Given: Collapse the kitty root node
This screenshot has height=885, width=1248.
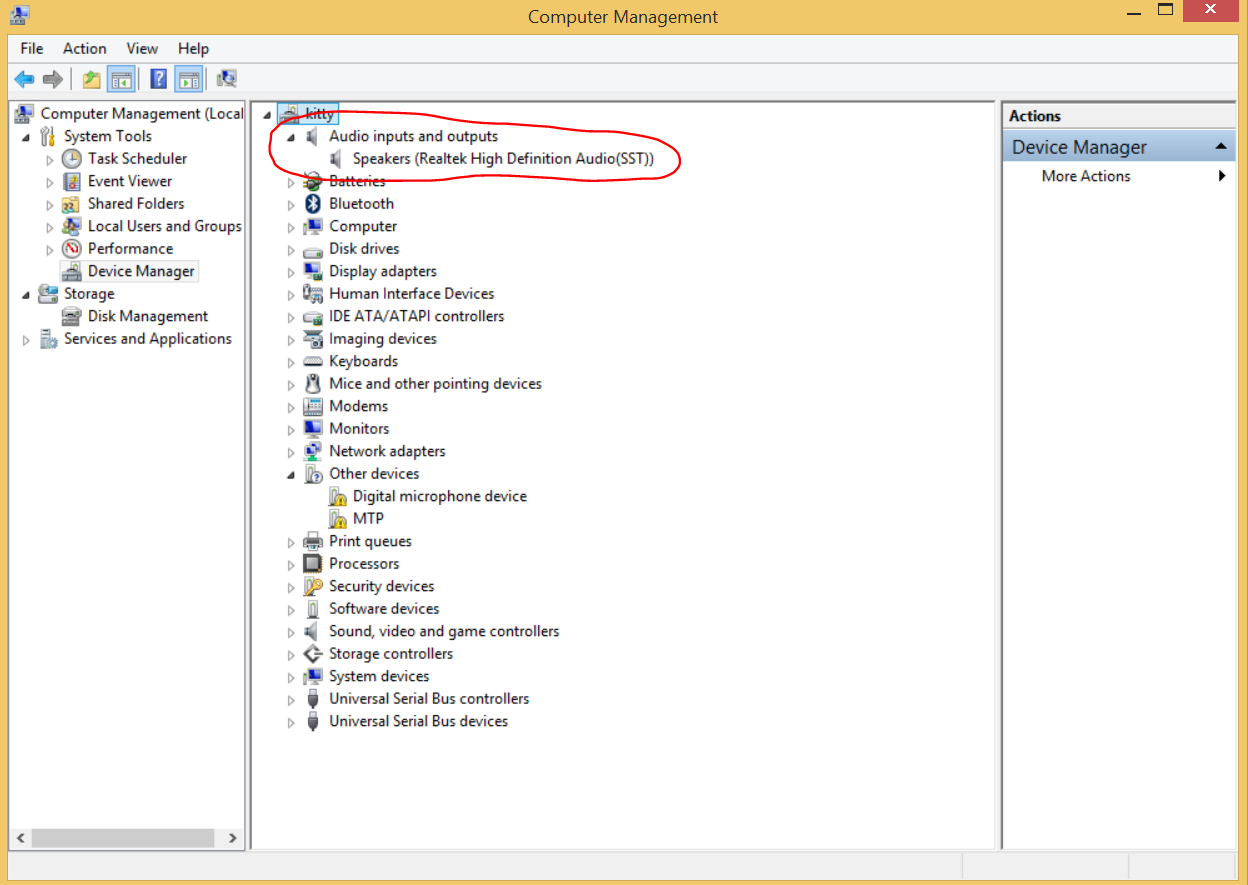Looking at the screenshot, I should point(267,115).
